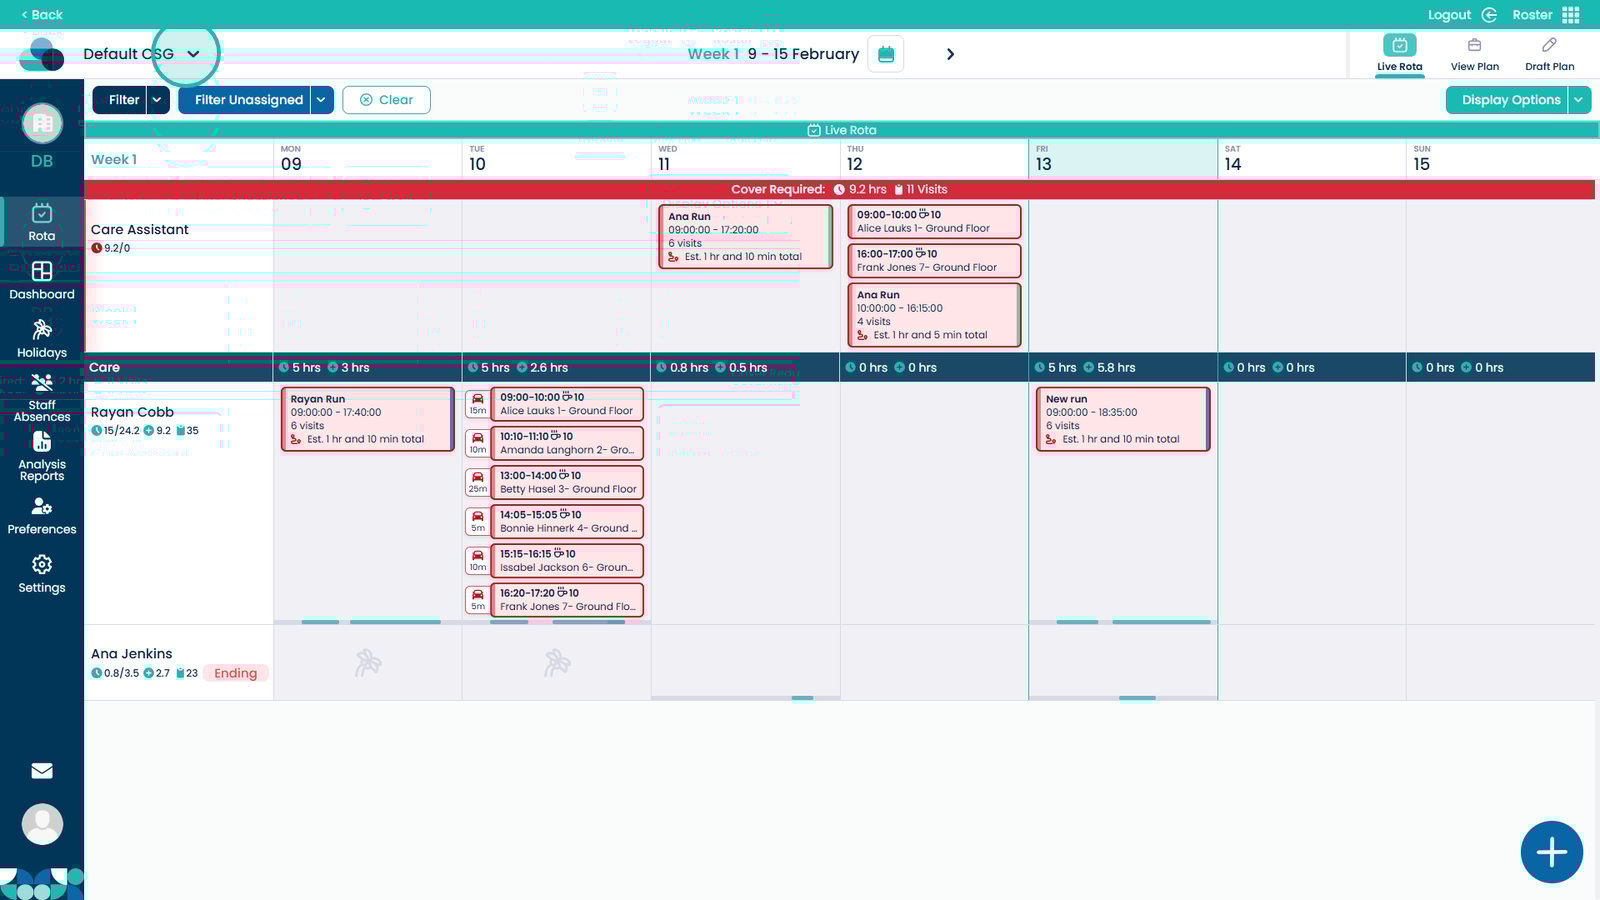Go to next week with the chevron

[x=950, y=54]
